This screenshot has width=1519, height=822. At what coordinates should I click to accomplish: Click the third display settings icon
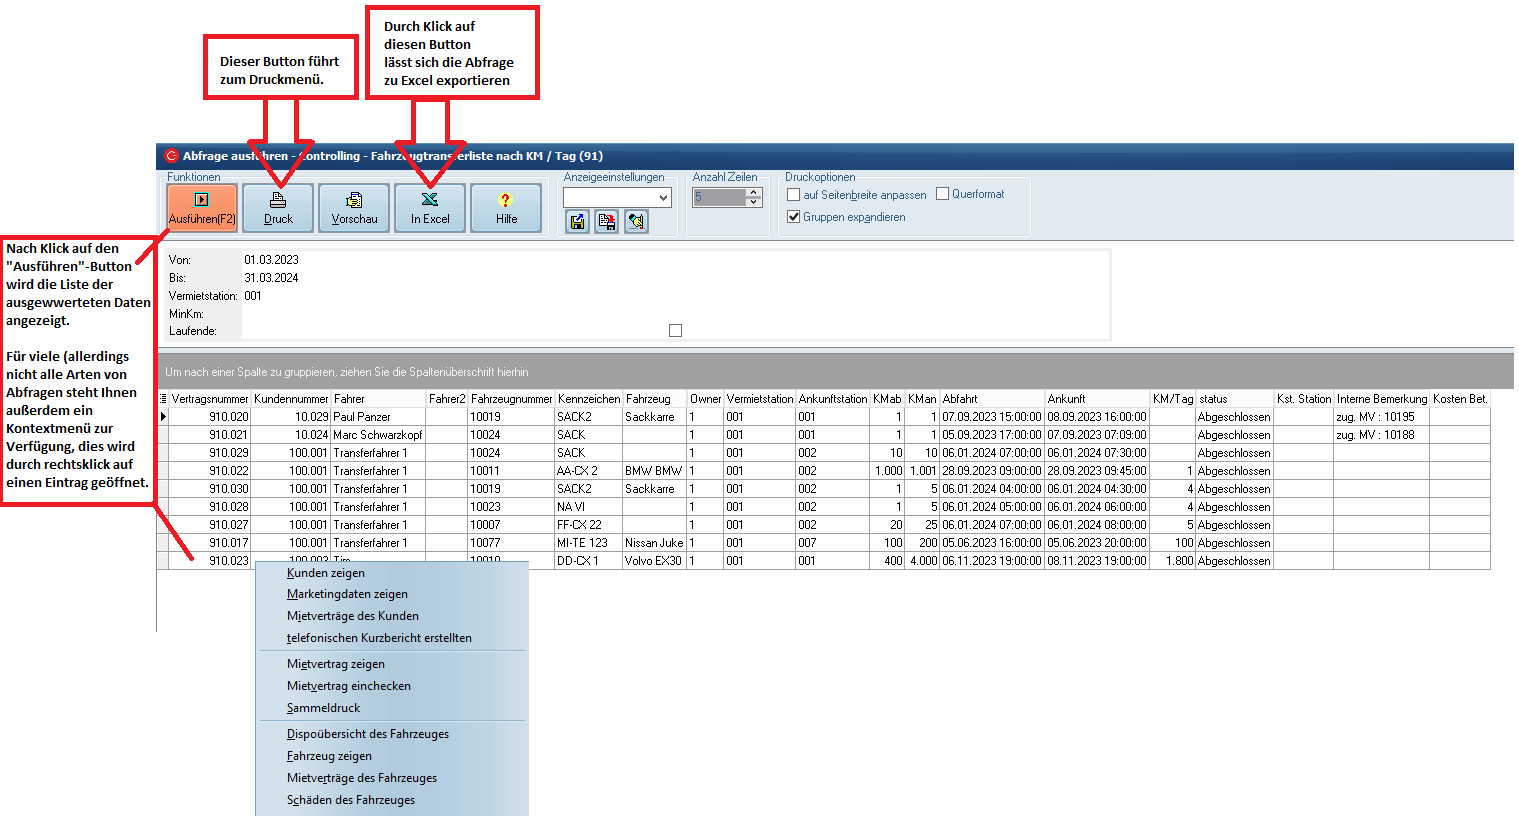click(635, 222)
